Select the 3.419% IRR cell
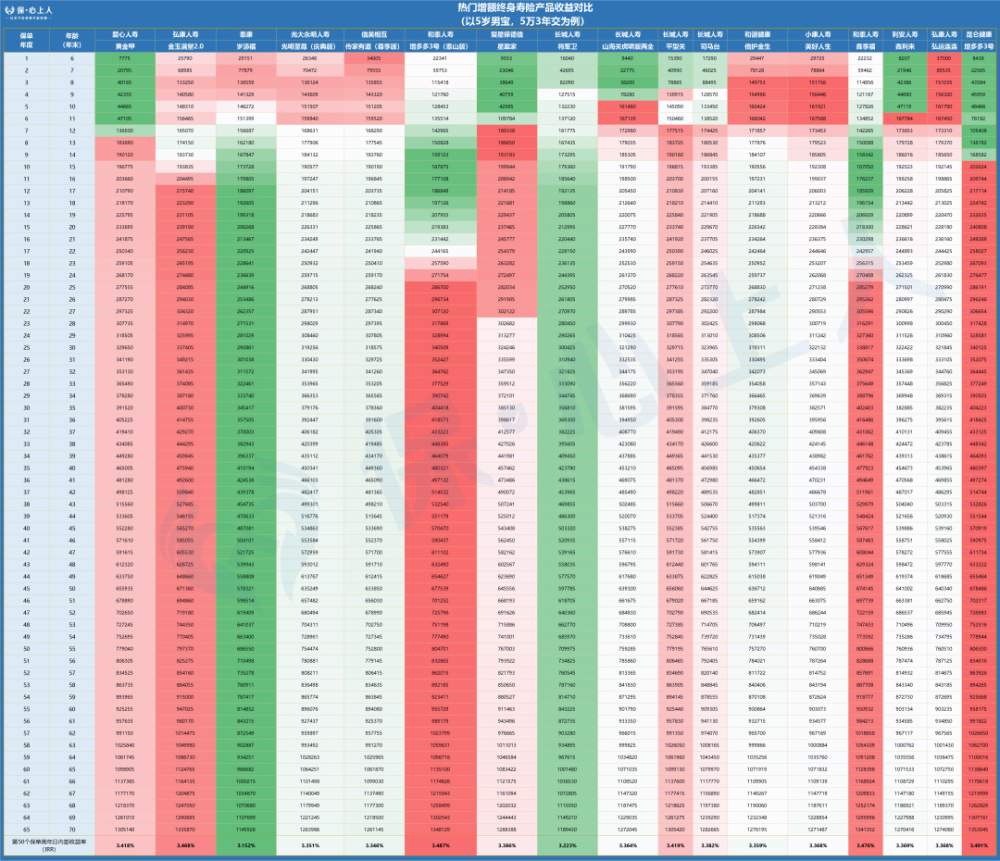Screen dimensions: 1000x861 point(675,845)
